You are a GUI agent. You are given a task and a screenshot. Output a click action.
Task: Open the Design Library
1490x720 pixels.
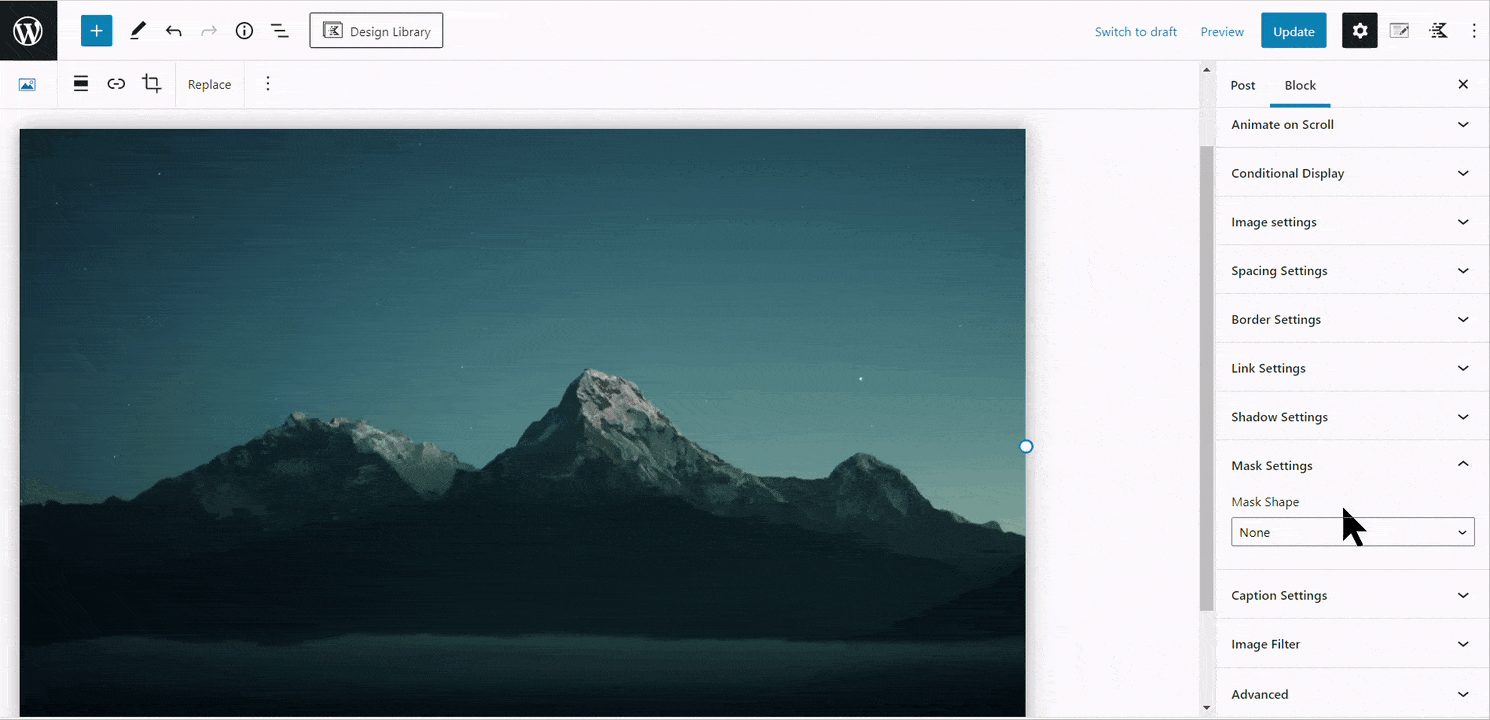pos(376,31)
